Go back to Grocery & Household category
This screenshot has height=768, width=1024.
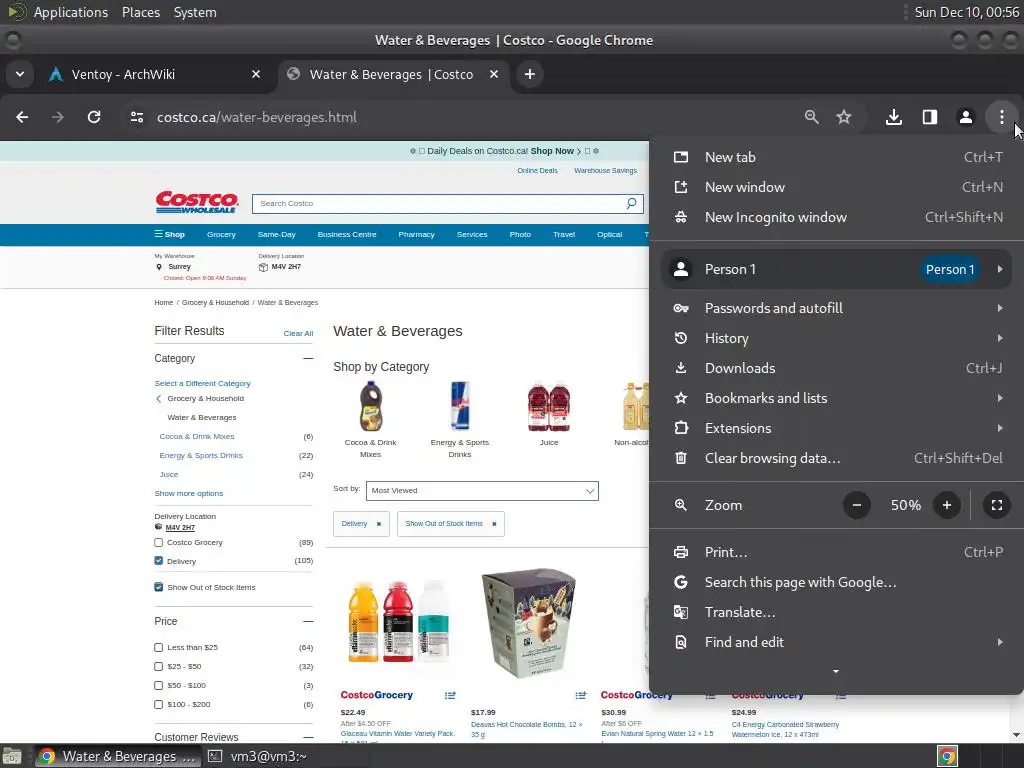pyautogui.click(x=200, y=398)
